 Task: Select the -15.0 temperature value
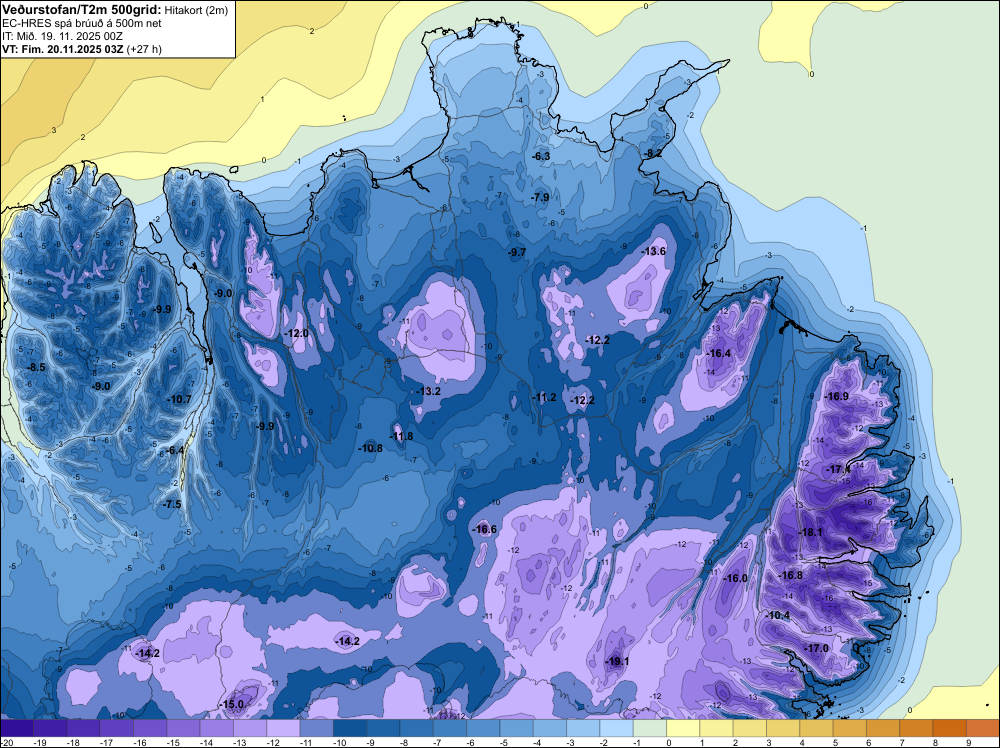pyautogui.click(x=232, y=704)
